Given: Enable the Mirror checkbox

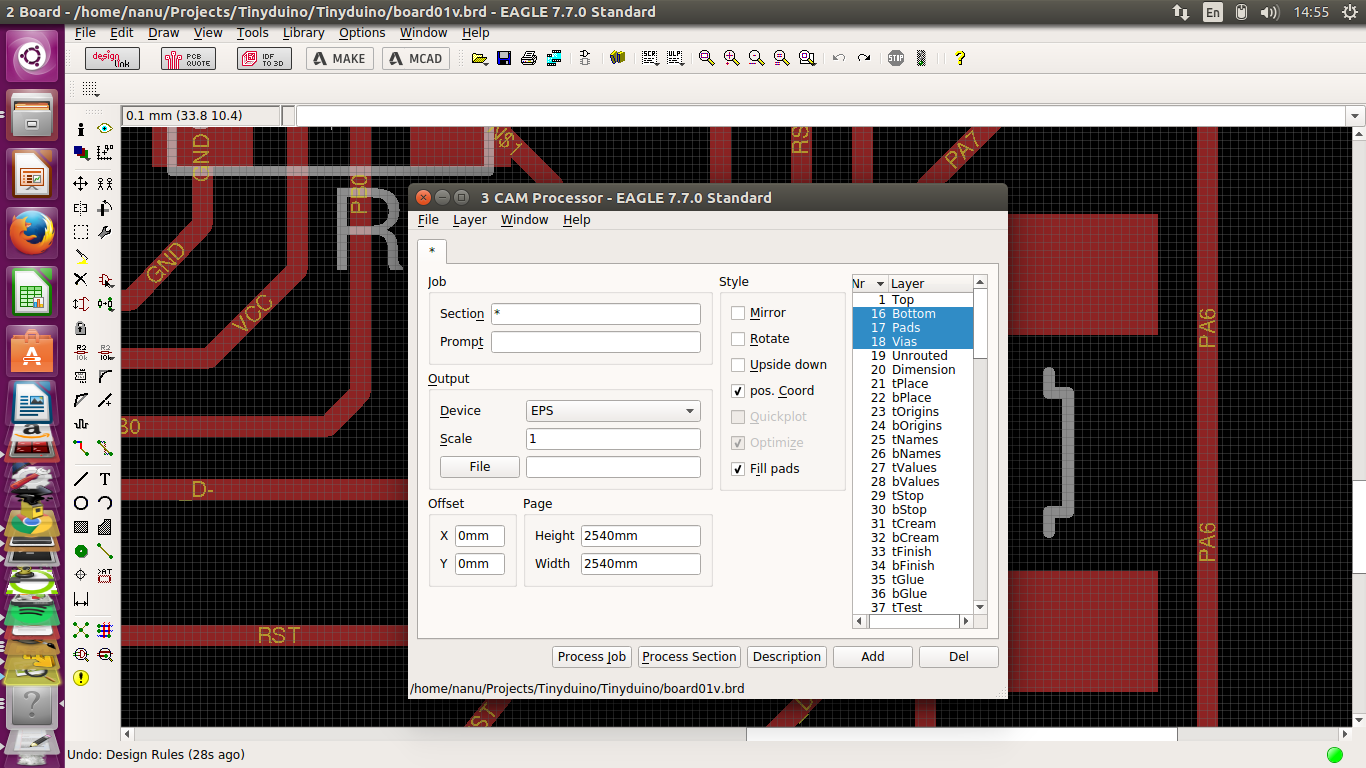Looking at the screenshot, I should pyautogui.click(x=738, y=313).
